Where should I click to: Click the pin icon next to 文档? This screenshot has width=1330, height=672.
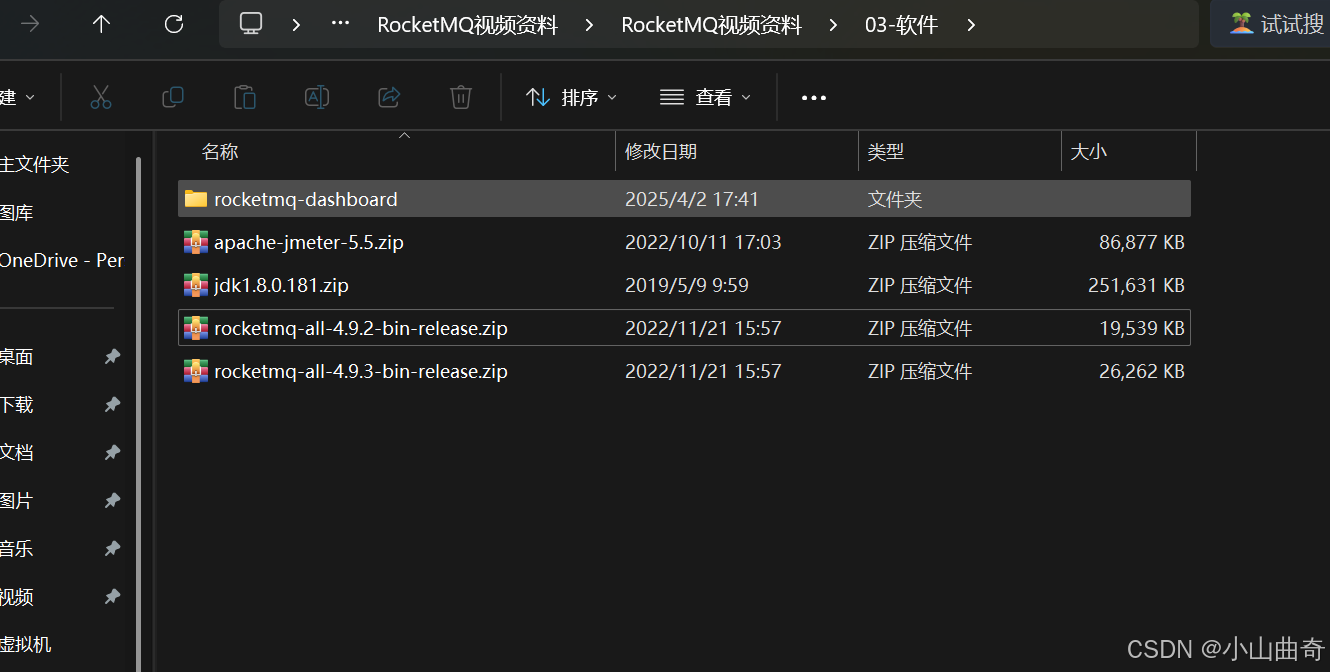[x=113, y=453]
